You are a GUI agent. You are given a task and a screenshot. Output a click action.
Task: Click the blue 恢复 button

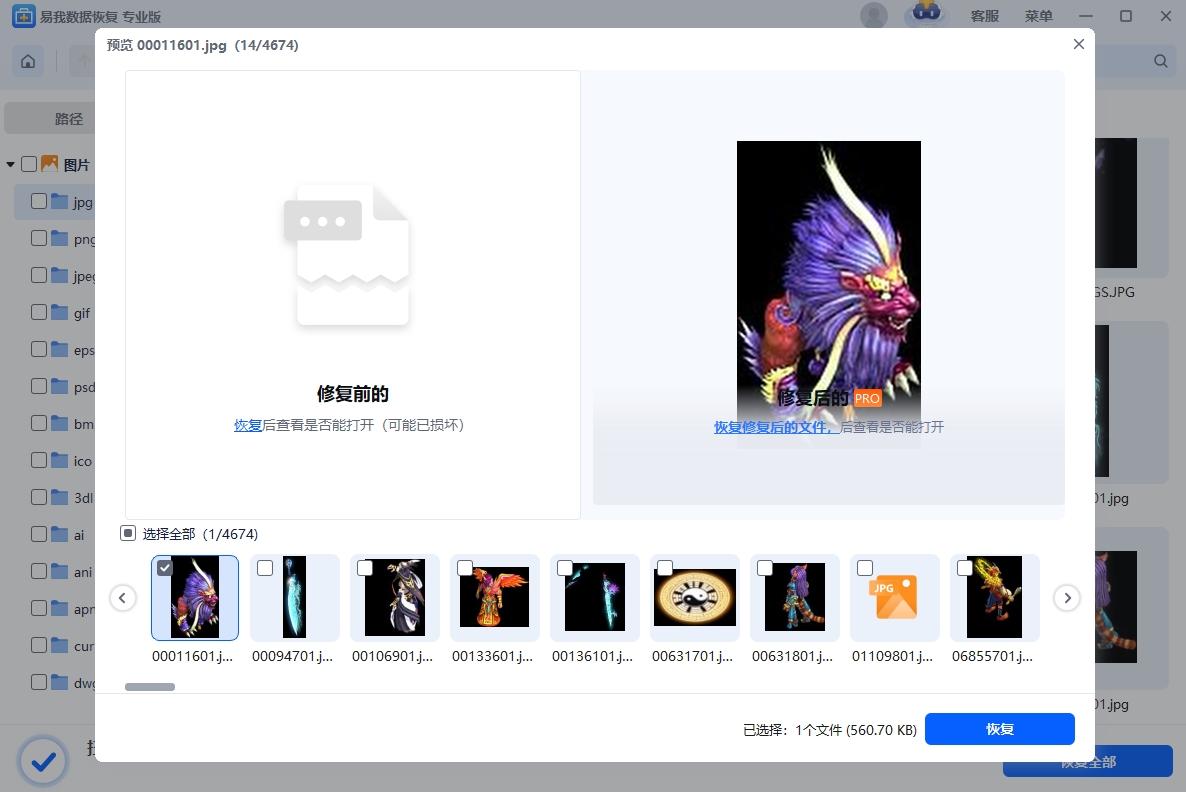click(x=999, y=728)
